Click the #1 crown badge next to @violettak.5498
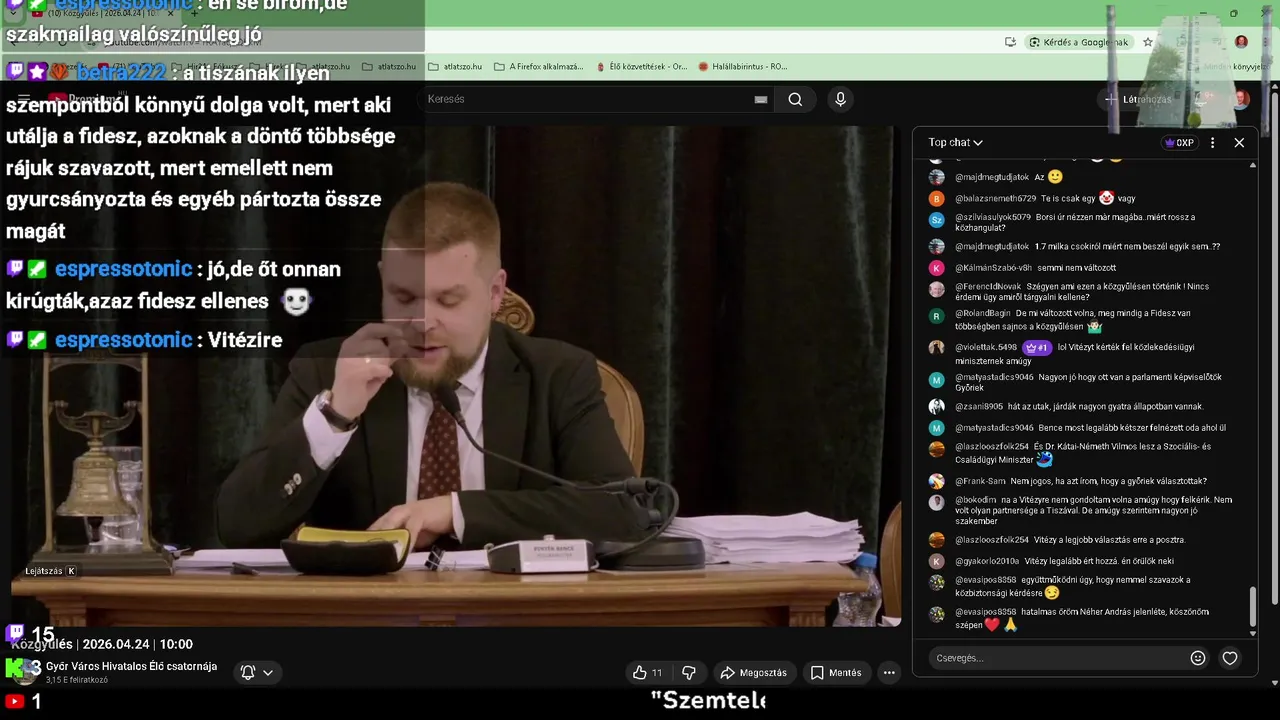The height and width of the screenshot is (720, 1280). coord(1035,348)
